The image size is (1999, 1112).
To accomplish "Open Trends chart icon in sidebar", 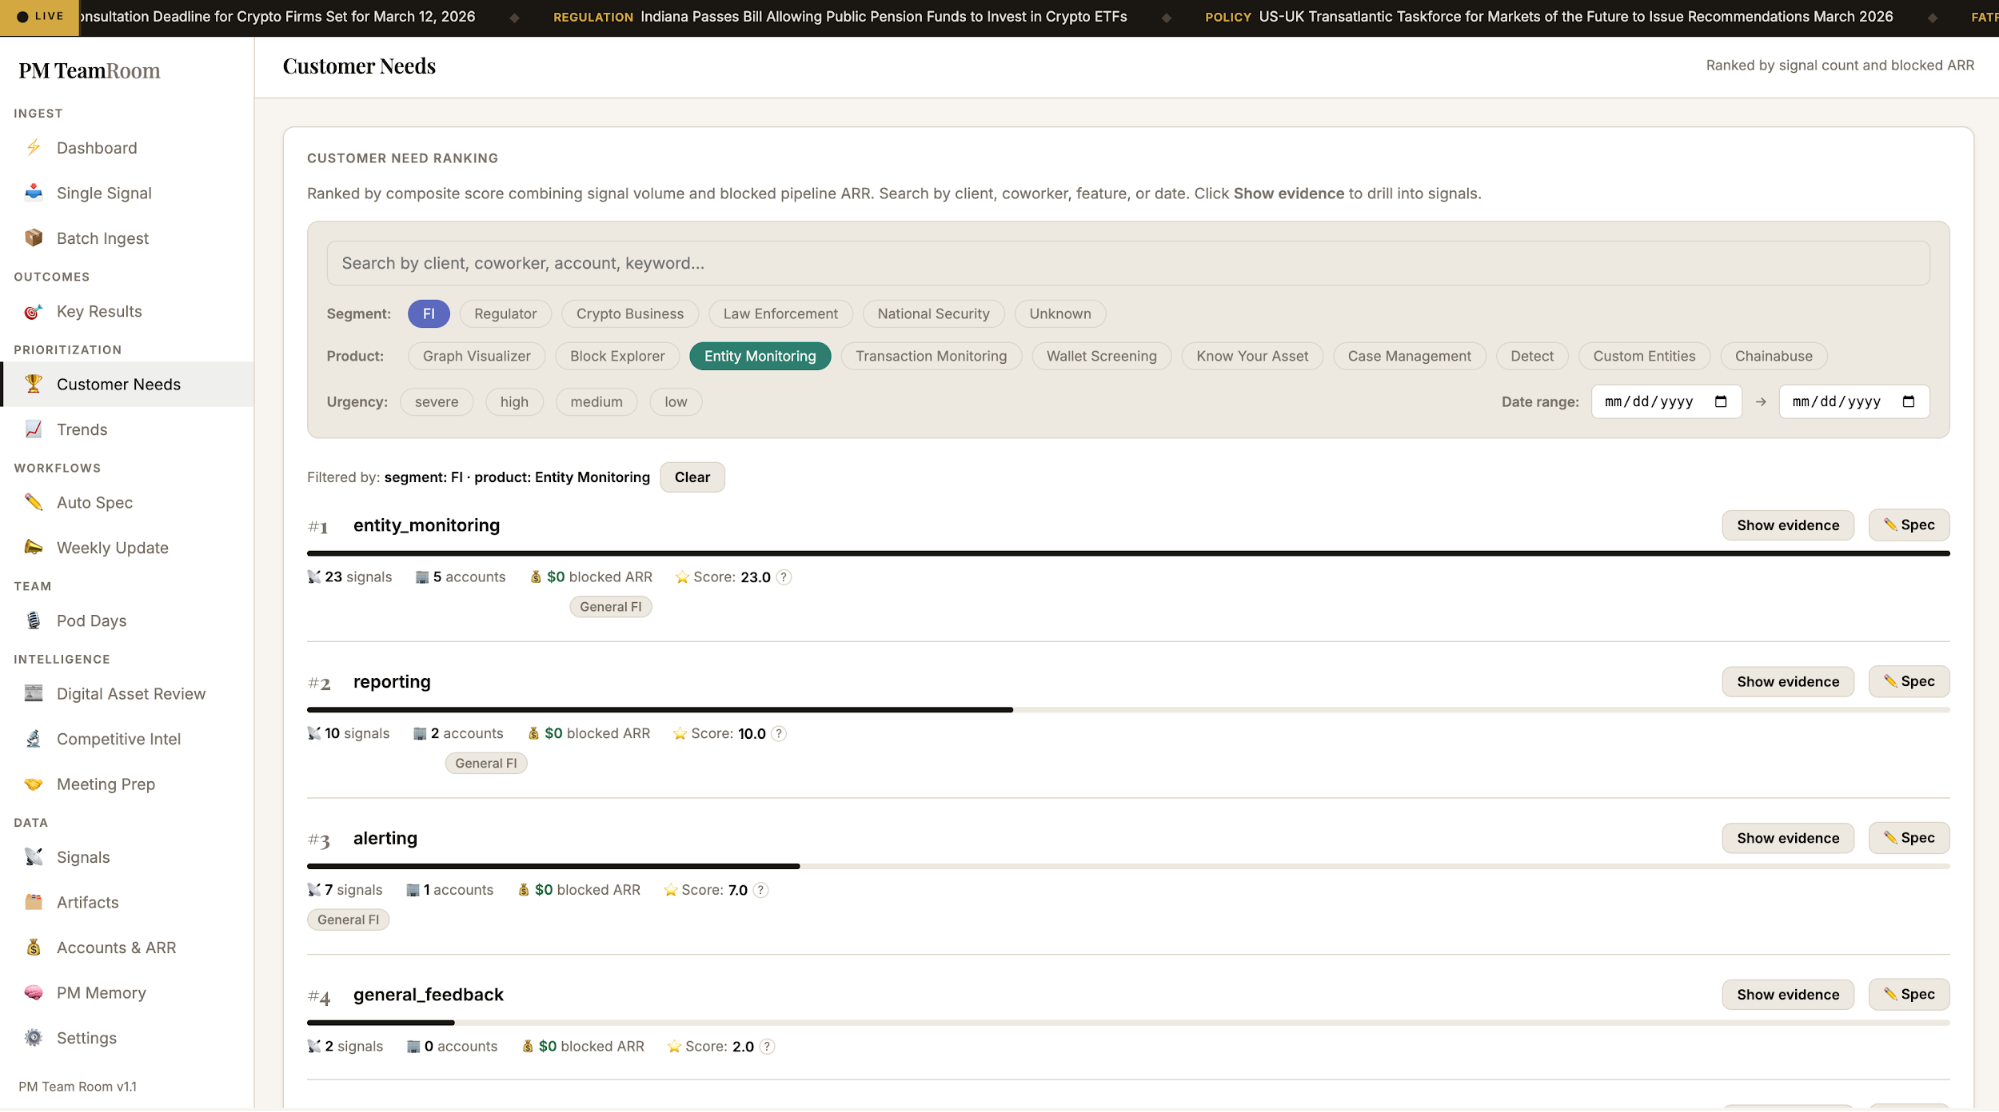I will point(33,429).
